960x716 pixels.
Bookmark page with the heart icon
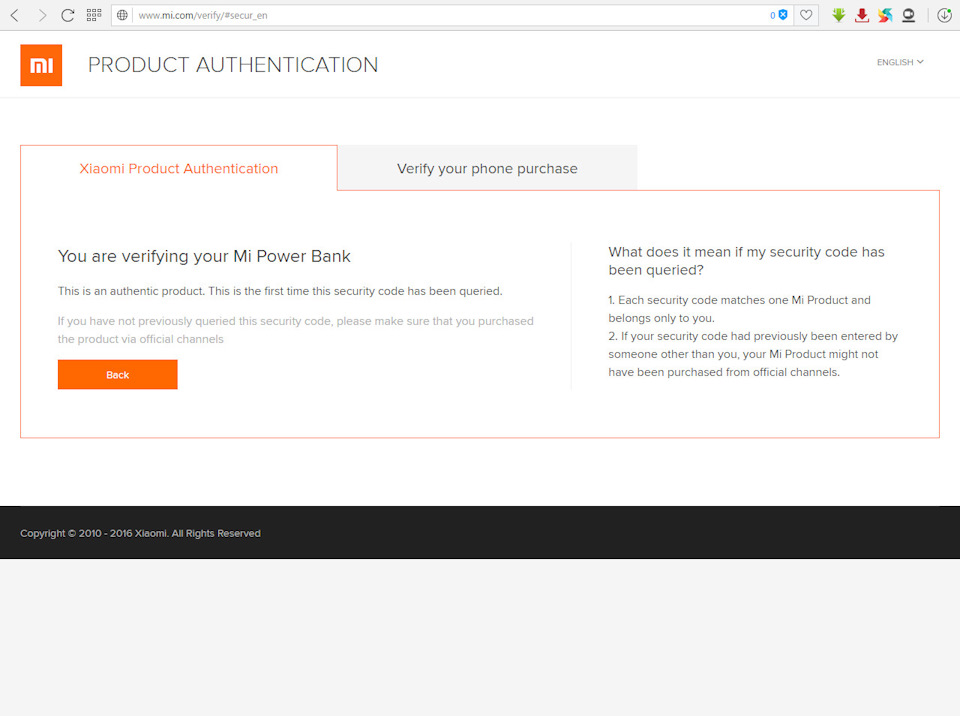(x=806, y=15)
